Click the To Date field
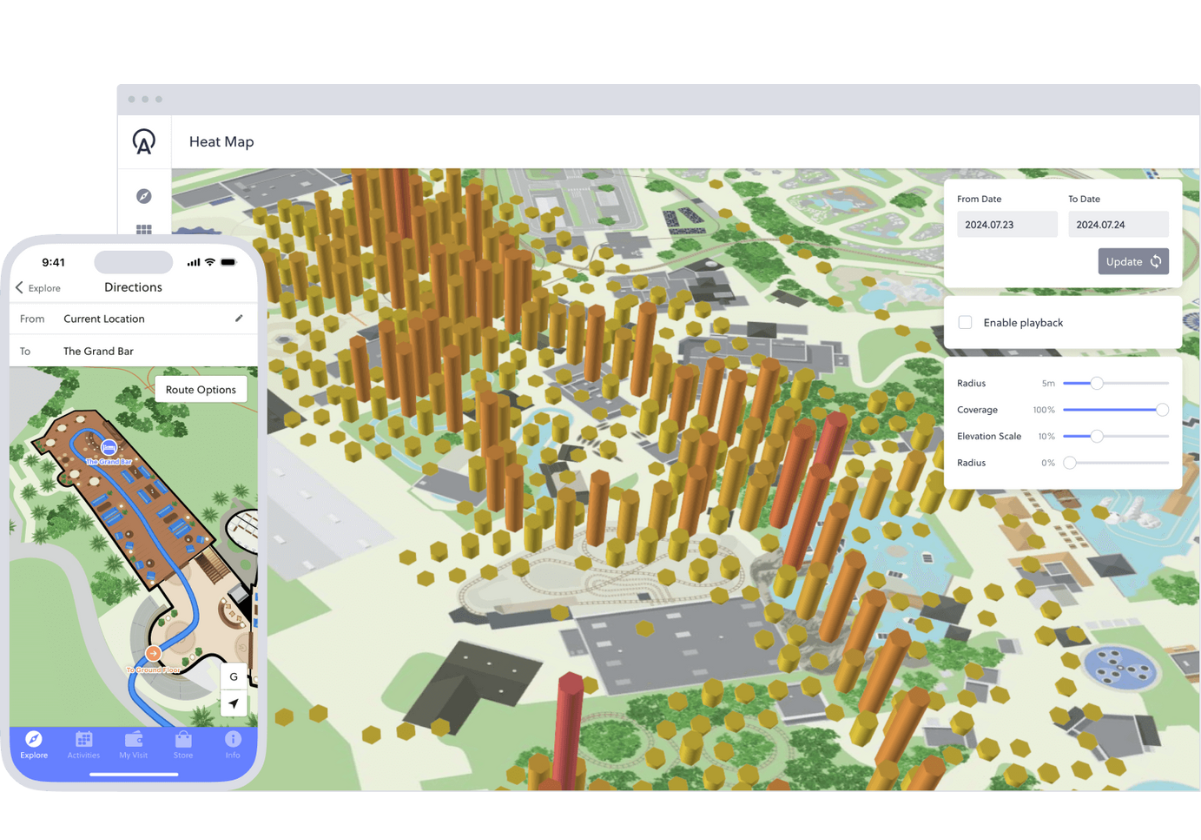This screenshot has width=1201, height=840. pyautogui.click(x=1118, y=225)
